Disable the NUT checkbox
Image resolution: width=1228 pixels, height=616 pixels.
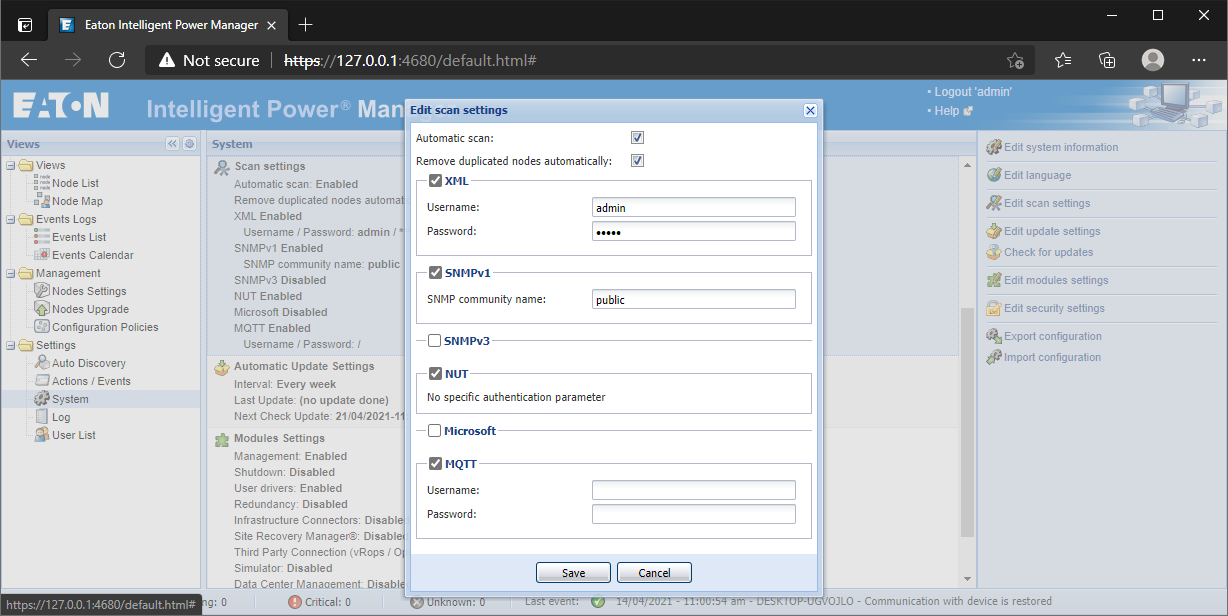435,374
